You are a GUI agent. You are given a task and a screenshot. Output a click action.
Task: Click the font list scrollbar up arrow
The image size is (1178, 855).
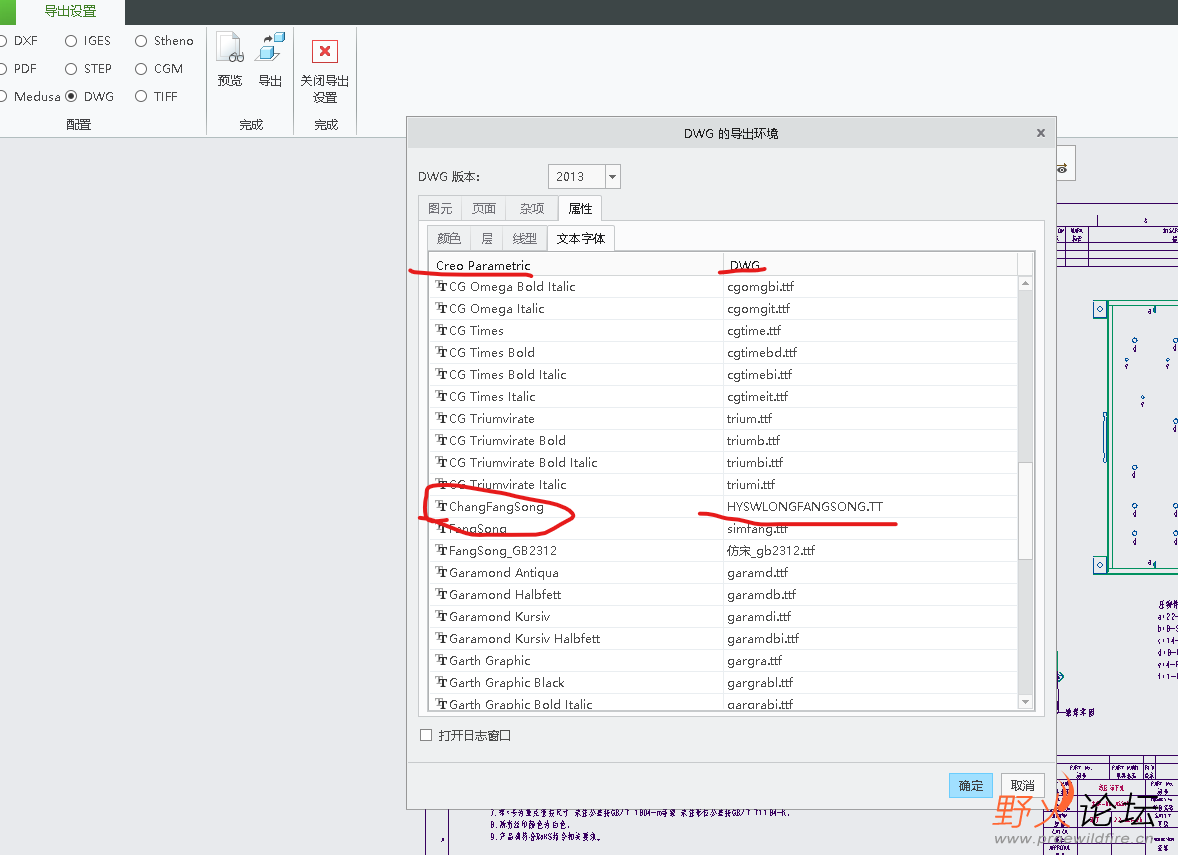tap(1025, 283)
